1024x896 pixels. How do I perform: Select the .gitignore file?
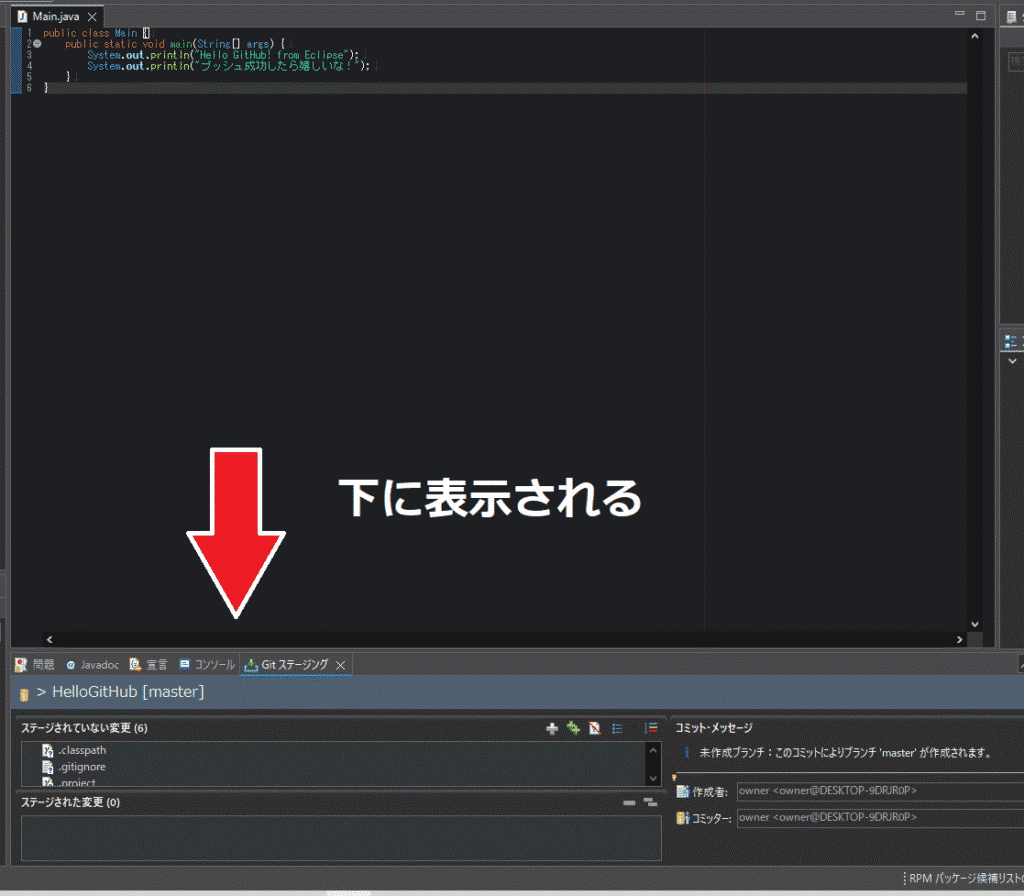tap(81, 767)
